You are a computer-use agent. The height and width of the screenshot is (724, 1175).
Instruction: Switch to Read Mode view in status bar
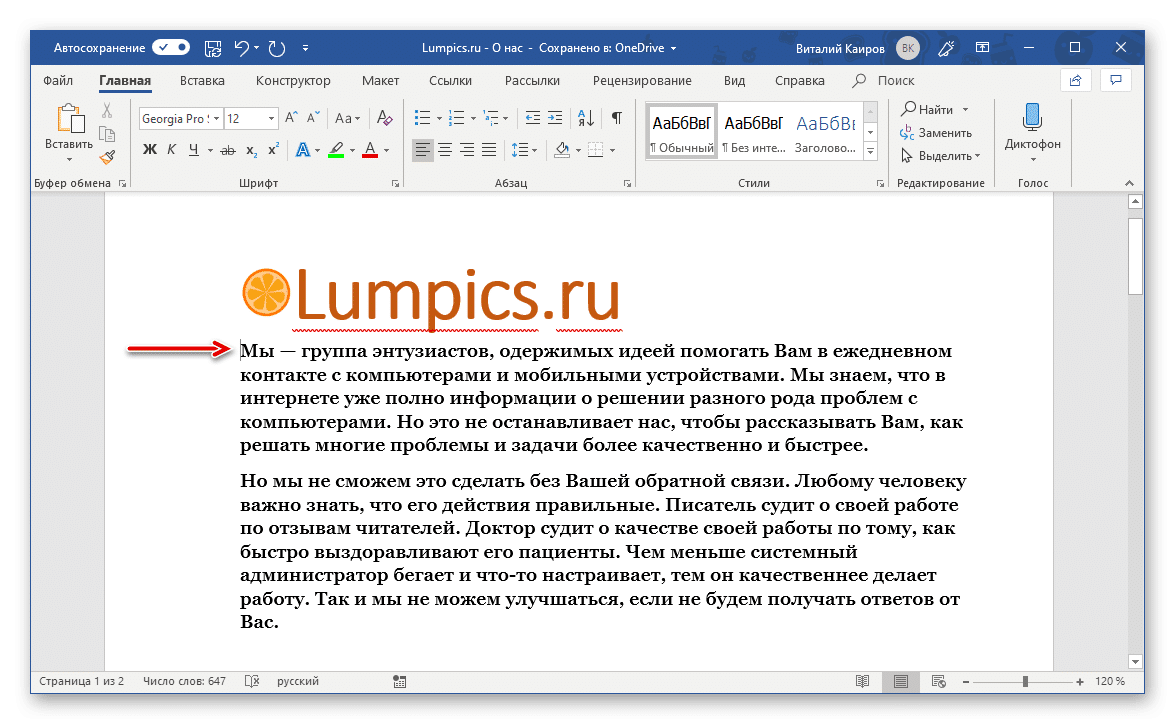coord(862,682)
